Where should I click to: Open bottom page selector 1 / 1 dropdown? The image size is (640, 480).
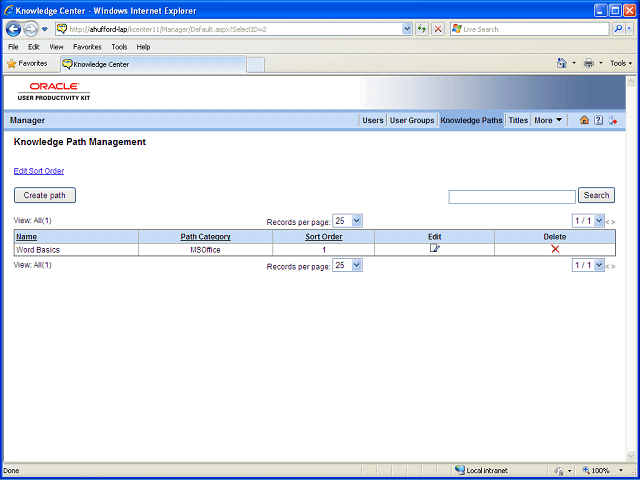tap(588, 265)
